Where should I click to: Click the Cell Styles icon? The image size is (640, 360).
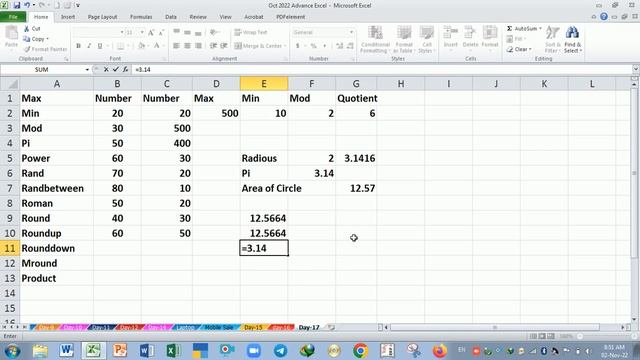tap(427, 33)
